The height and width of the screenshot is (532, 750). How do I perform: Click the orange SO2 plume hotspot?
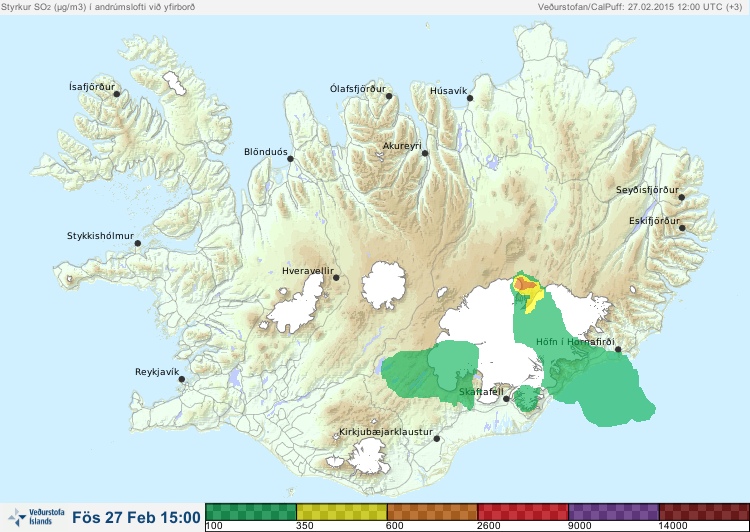pyautogui.click(x=526, y=284)
